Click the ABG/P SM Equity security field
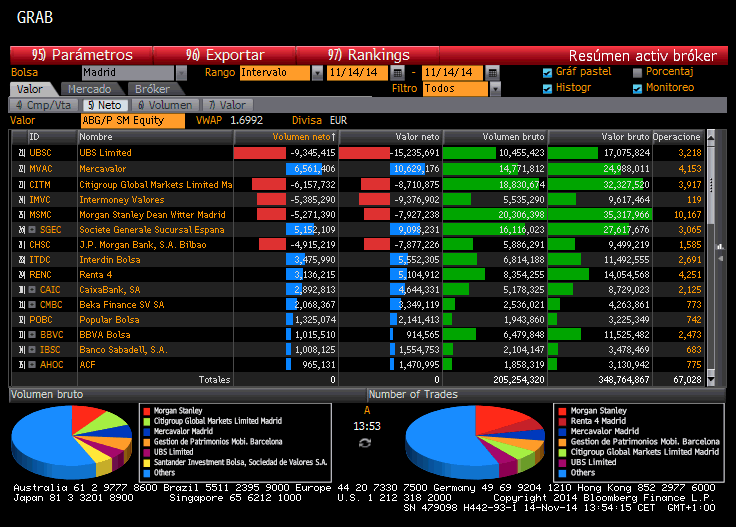 (133, 121)
